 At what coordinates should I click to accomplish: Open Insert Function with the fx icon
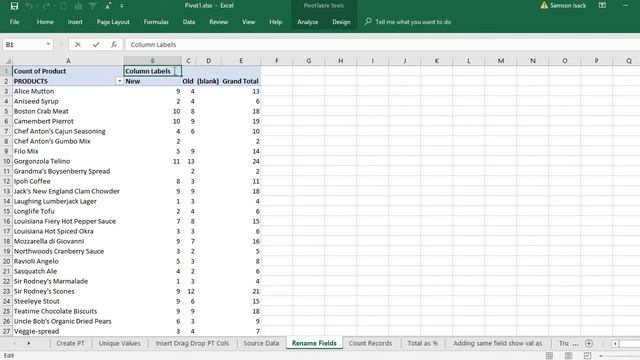click(x=113, y=44)
